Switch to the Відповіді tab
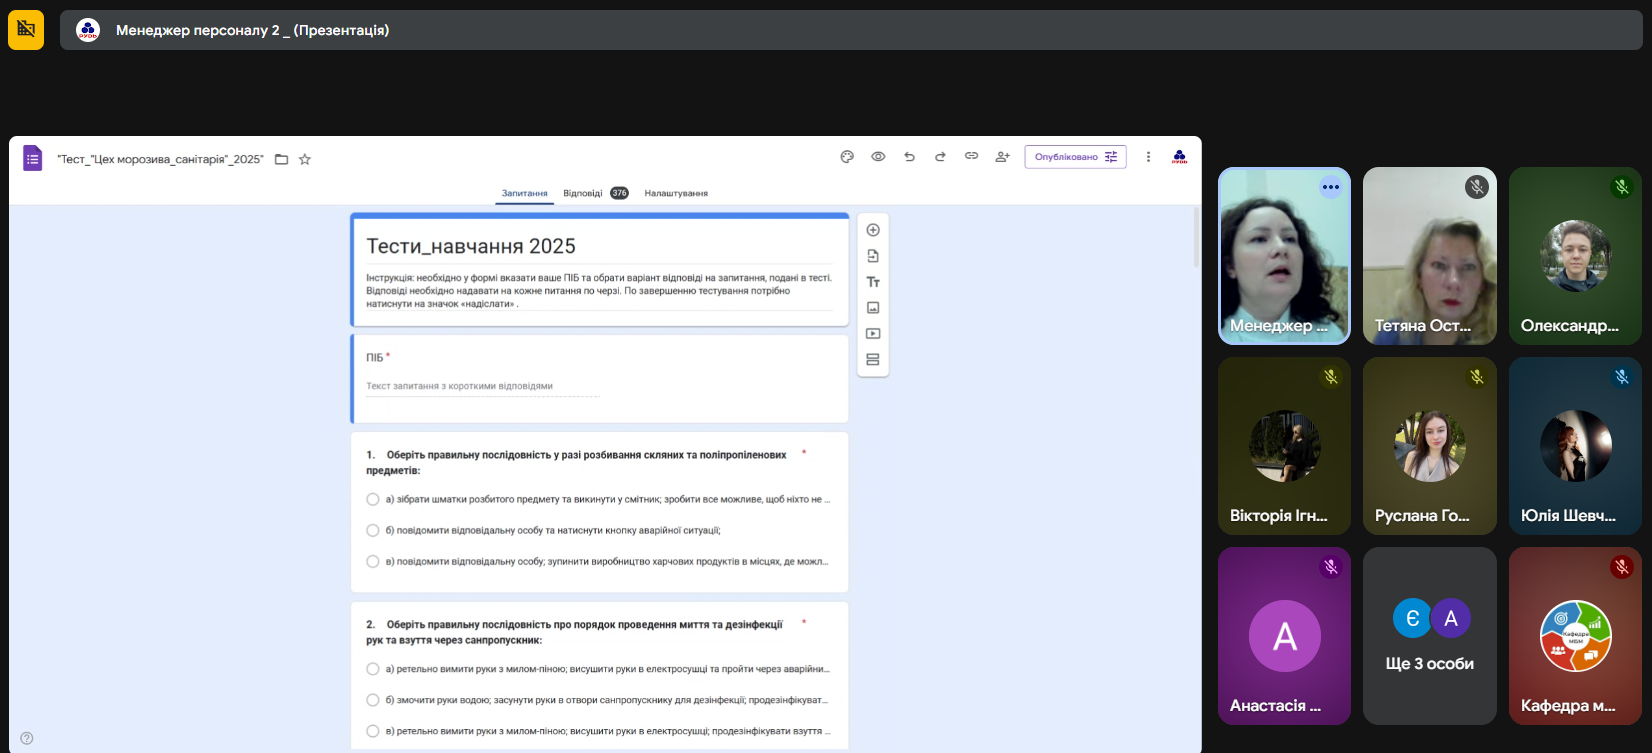 click(x=583, y=193)
